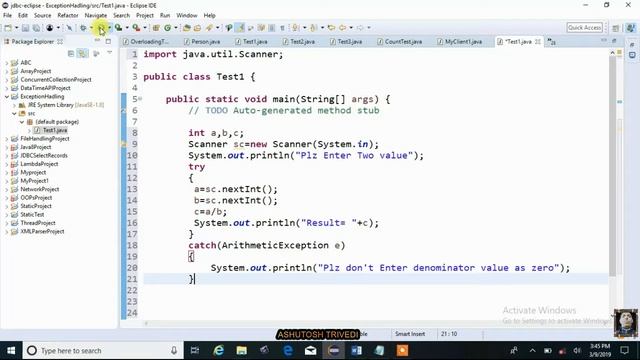Screen dimensions: 640x360
Task: Click the Search flashlight icon
Action: click(x=209, y=28)
